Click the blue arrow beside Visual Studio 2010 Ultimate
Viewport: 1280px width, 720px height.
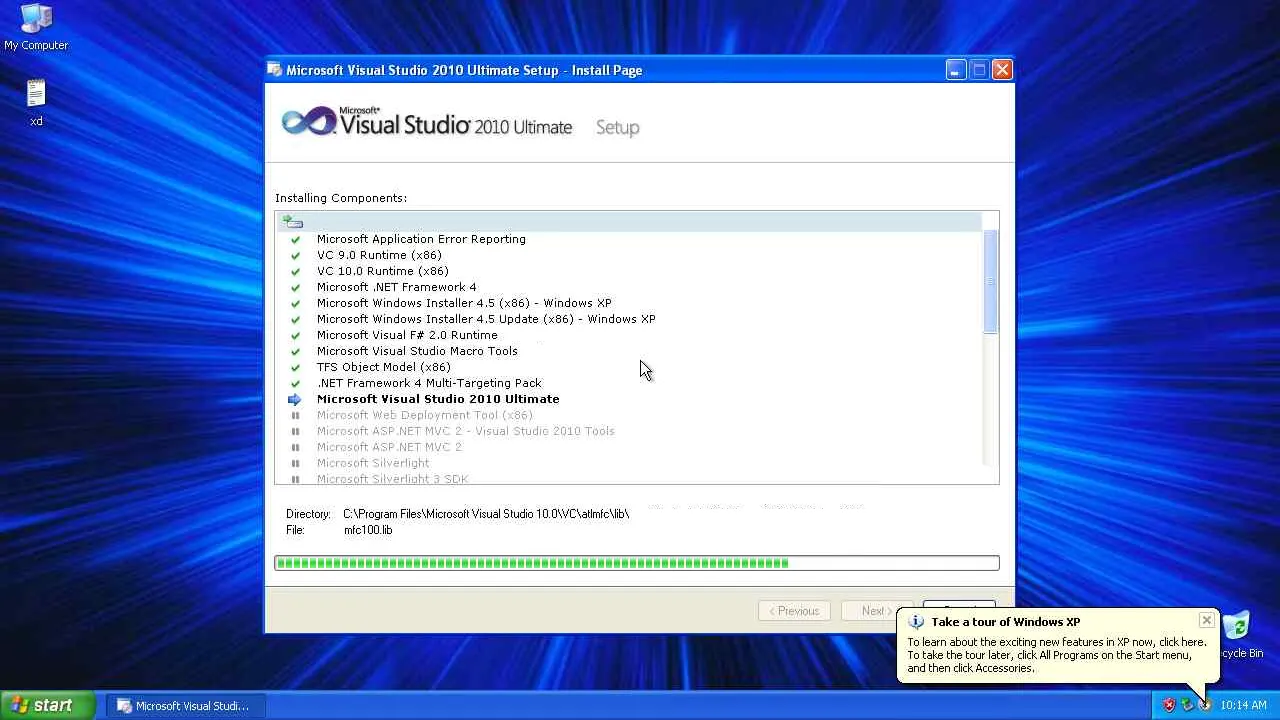[x=295, y=399]
